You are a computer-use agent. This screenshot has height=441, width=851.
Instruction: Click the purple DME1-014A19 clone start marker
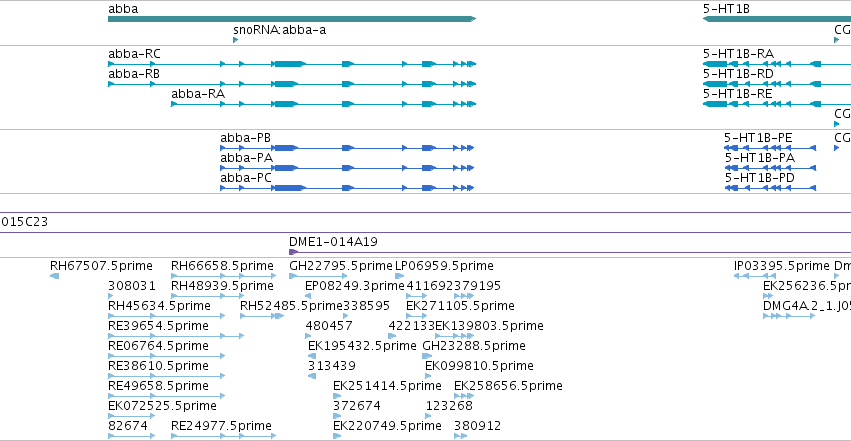(294, 252)
